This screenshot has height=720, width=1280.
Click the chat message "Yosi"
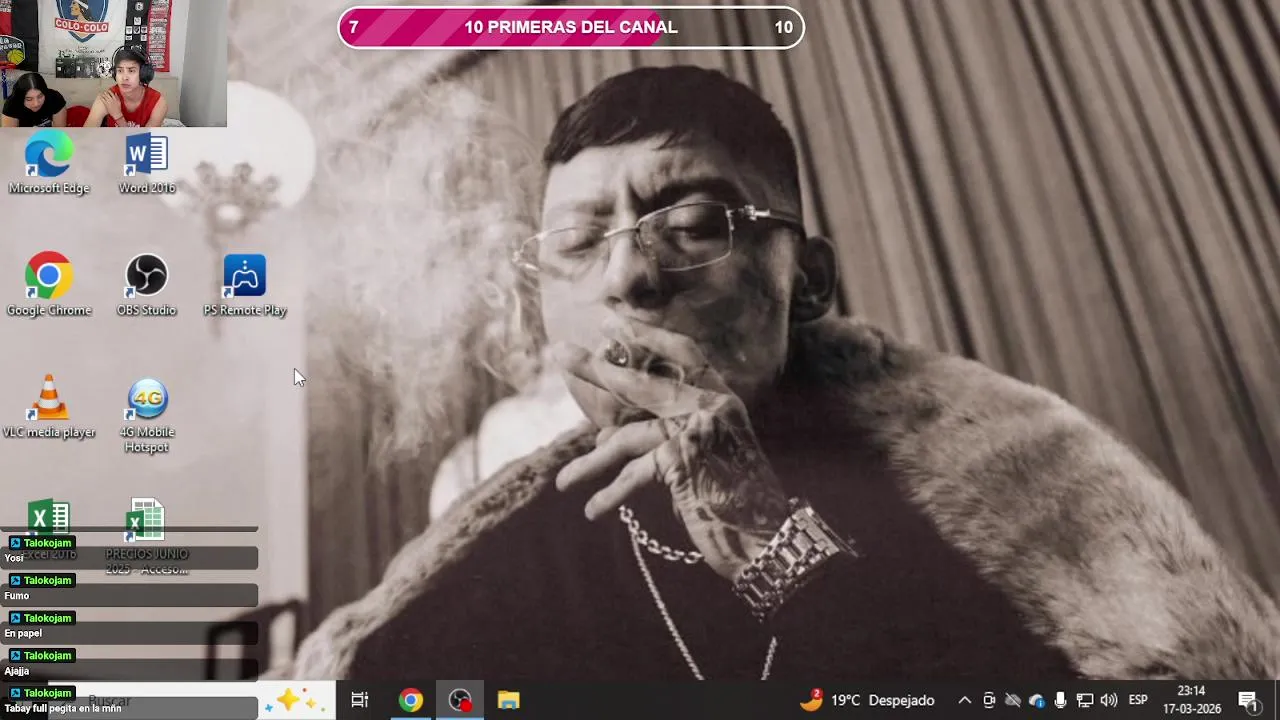[x=14, y=558]
